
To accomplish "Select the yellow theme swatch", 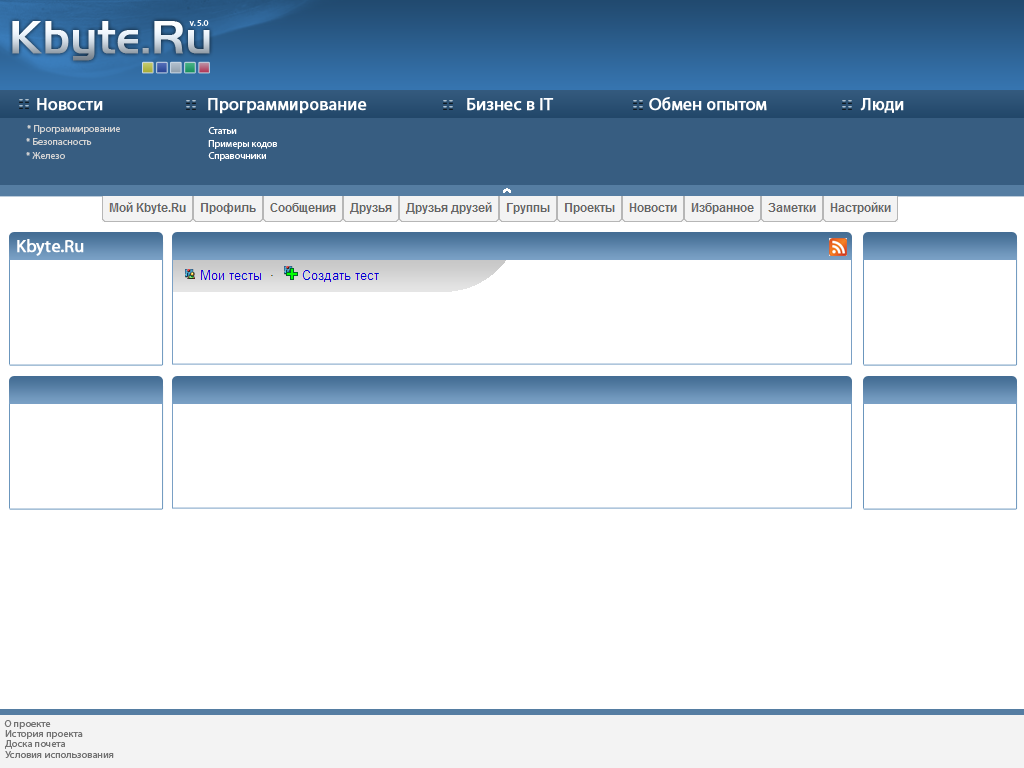I will (x=148, y=68).
